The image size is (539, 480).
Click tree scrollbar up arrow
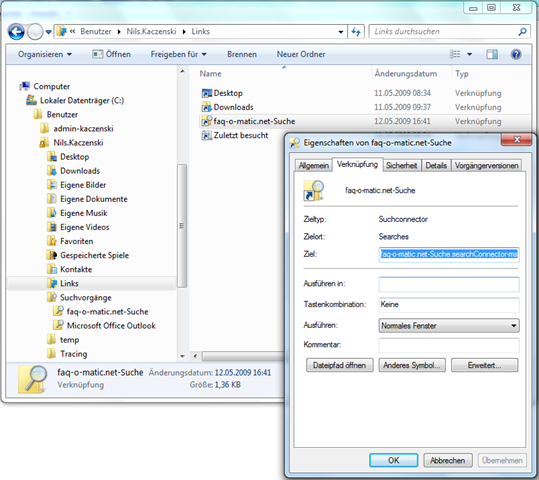(183, 72)
